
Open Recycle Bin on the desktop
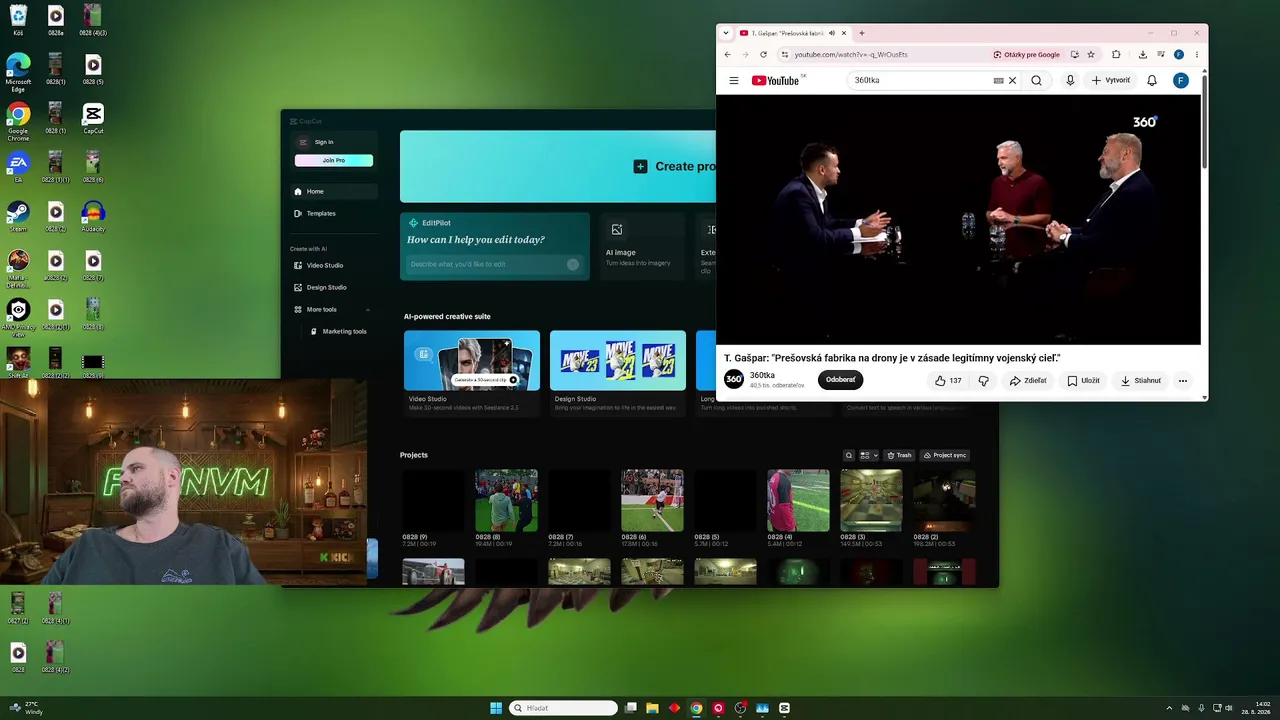point(18,19)
